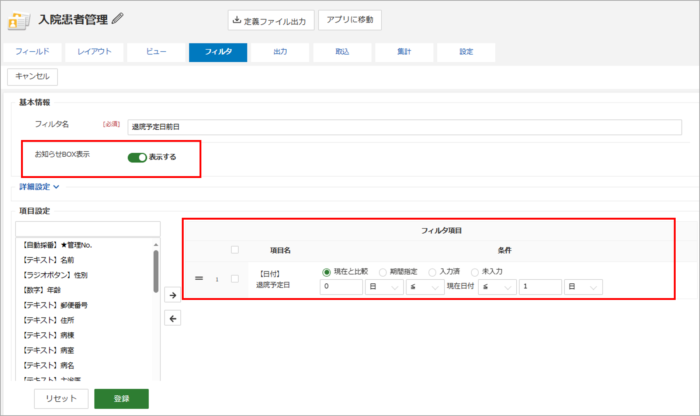Open the first 日 unit dropdown
Image resolution: width=700 pixels, height=416 pixels.
tap(384, 287)
